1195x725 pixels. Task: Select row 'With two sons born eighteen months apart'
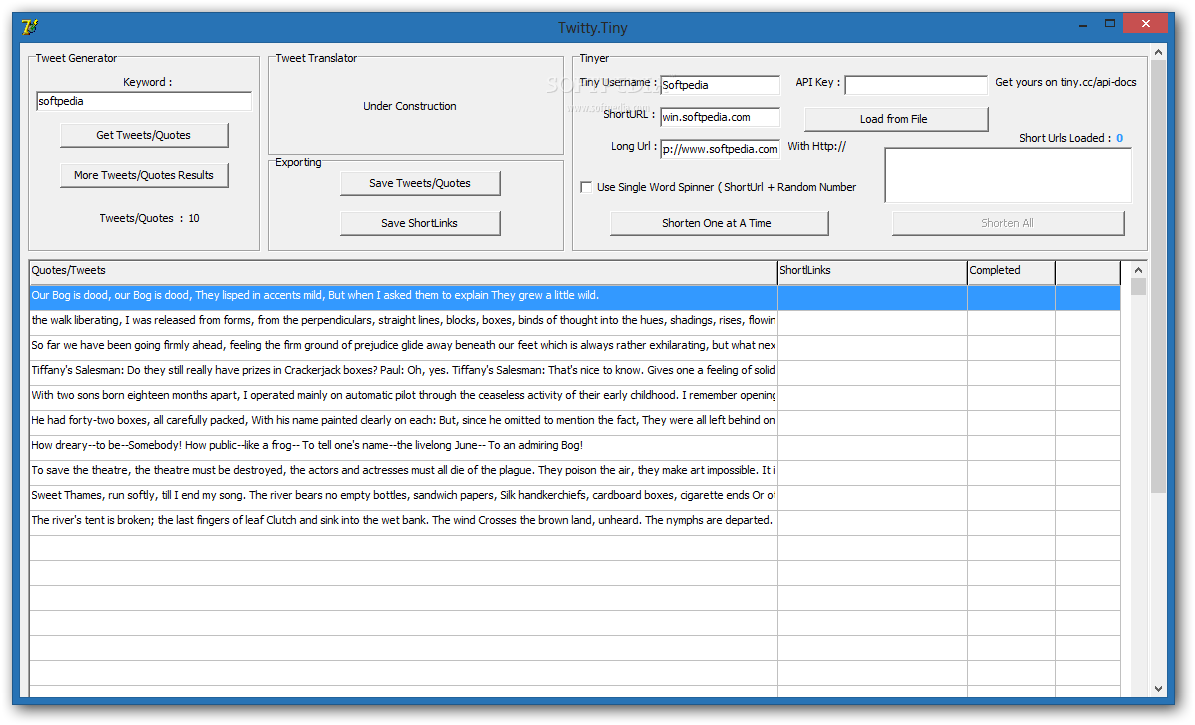pyautogui.click(x=575, y=396)
